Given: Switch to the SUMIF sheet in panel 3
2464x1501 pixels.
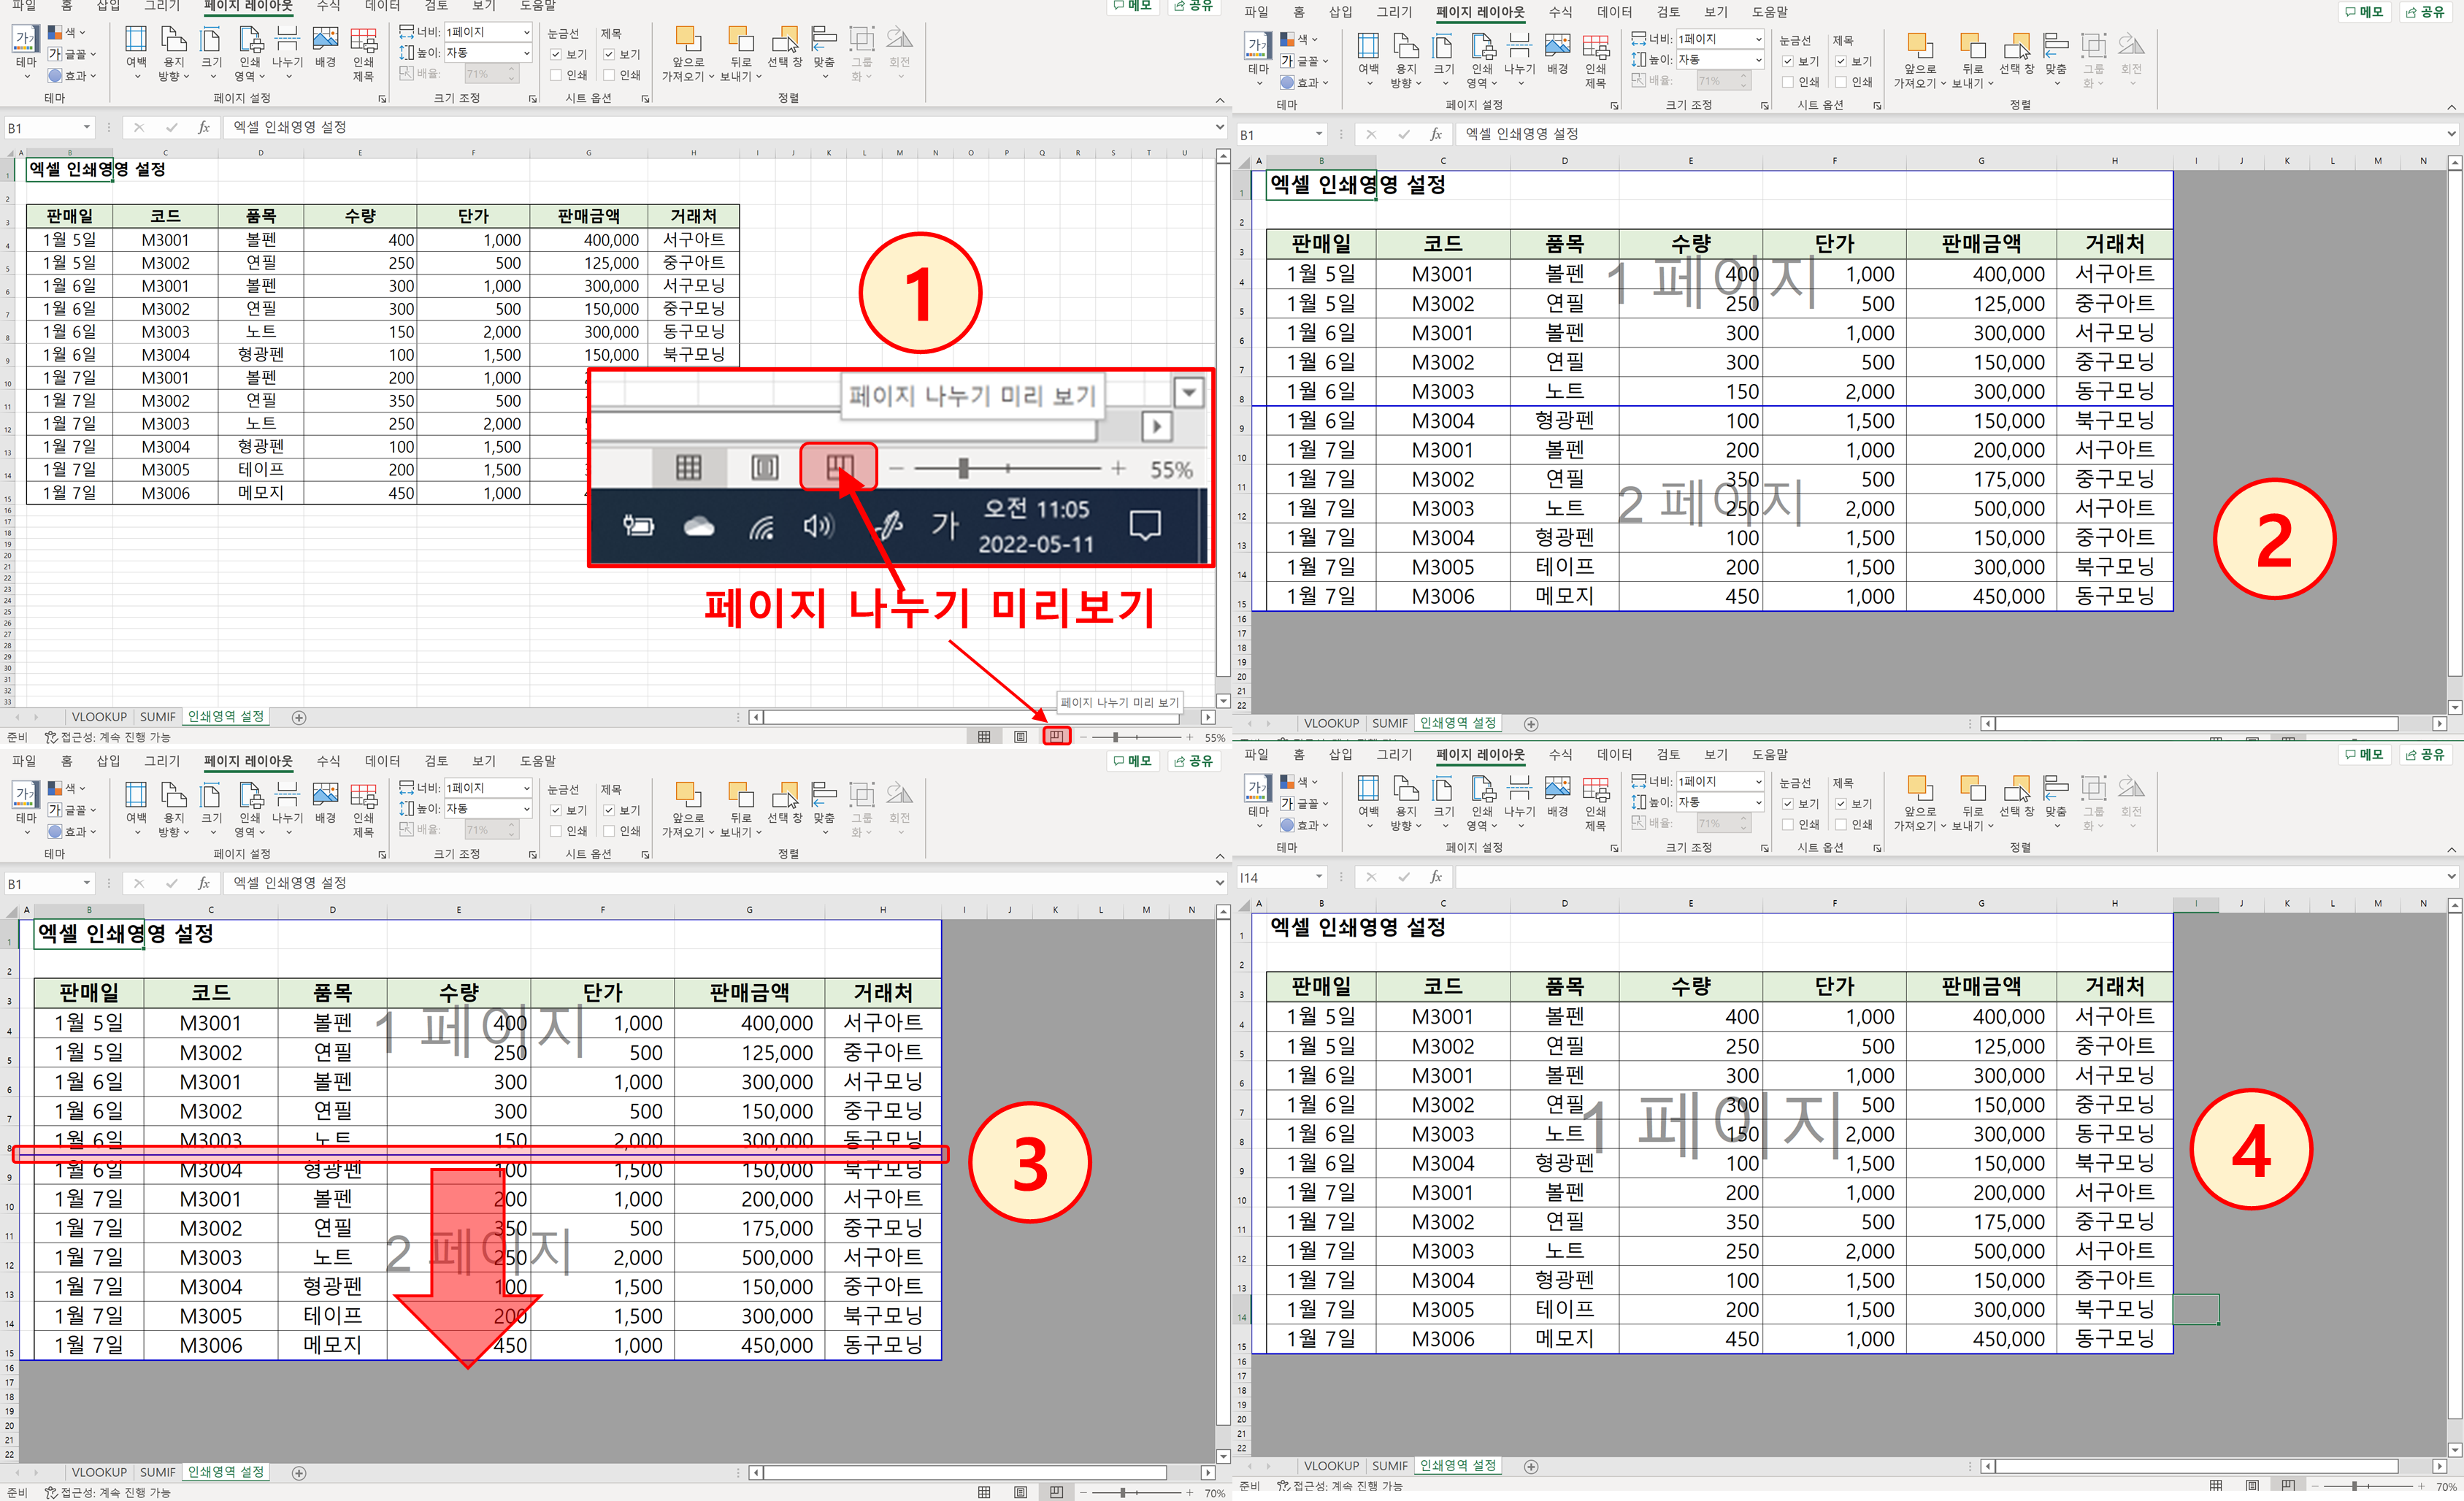Looking at the screenshot, I should tap(157, 1472).
